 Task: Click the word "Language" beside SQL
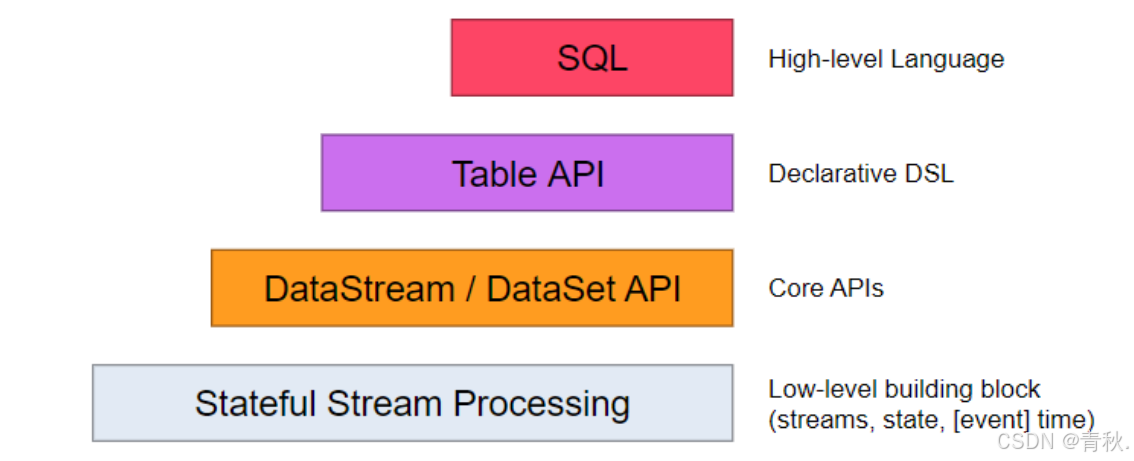pyautogui.click(x=947, y=59)
